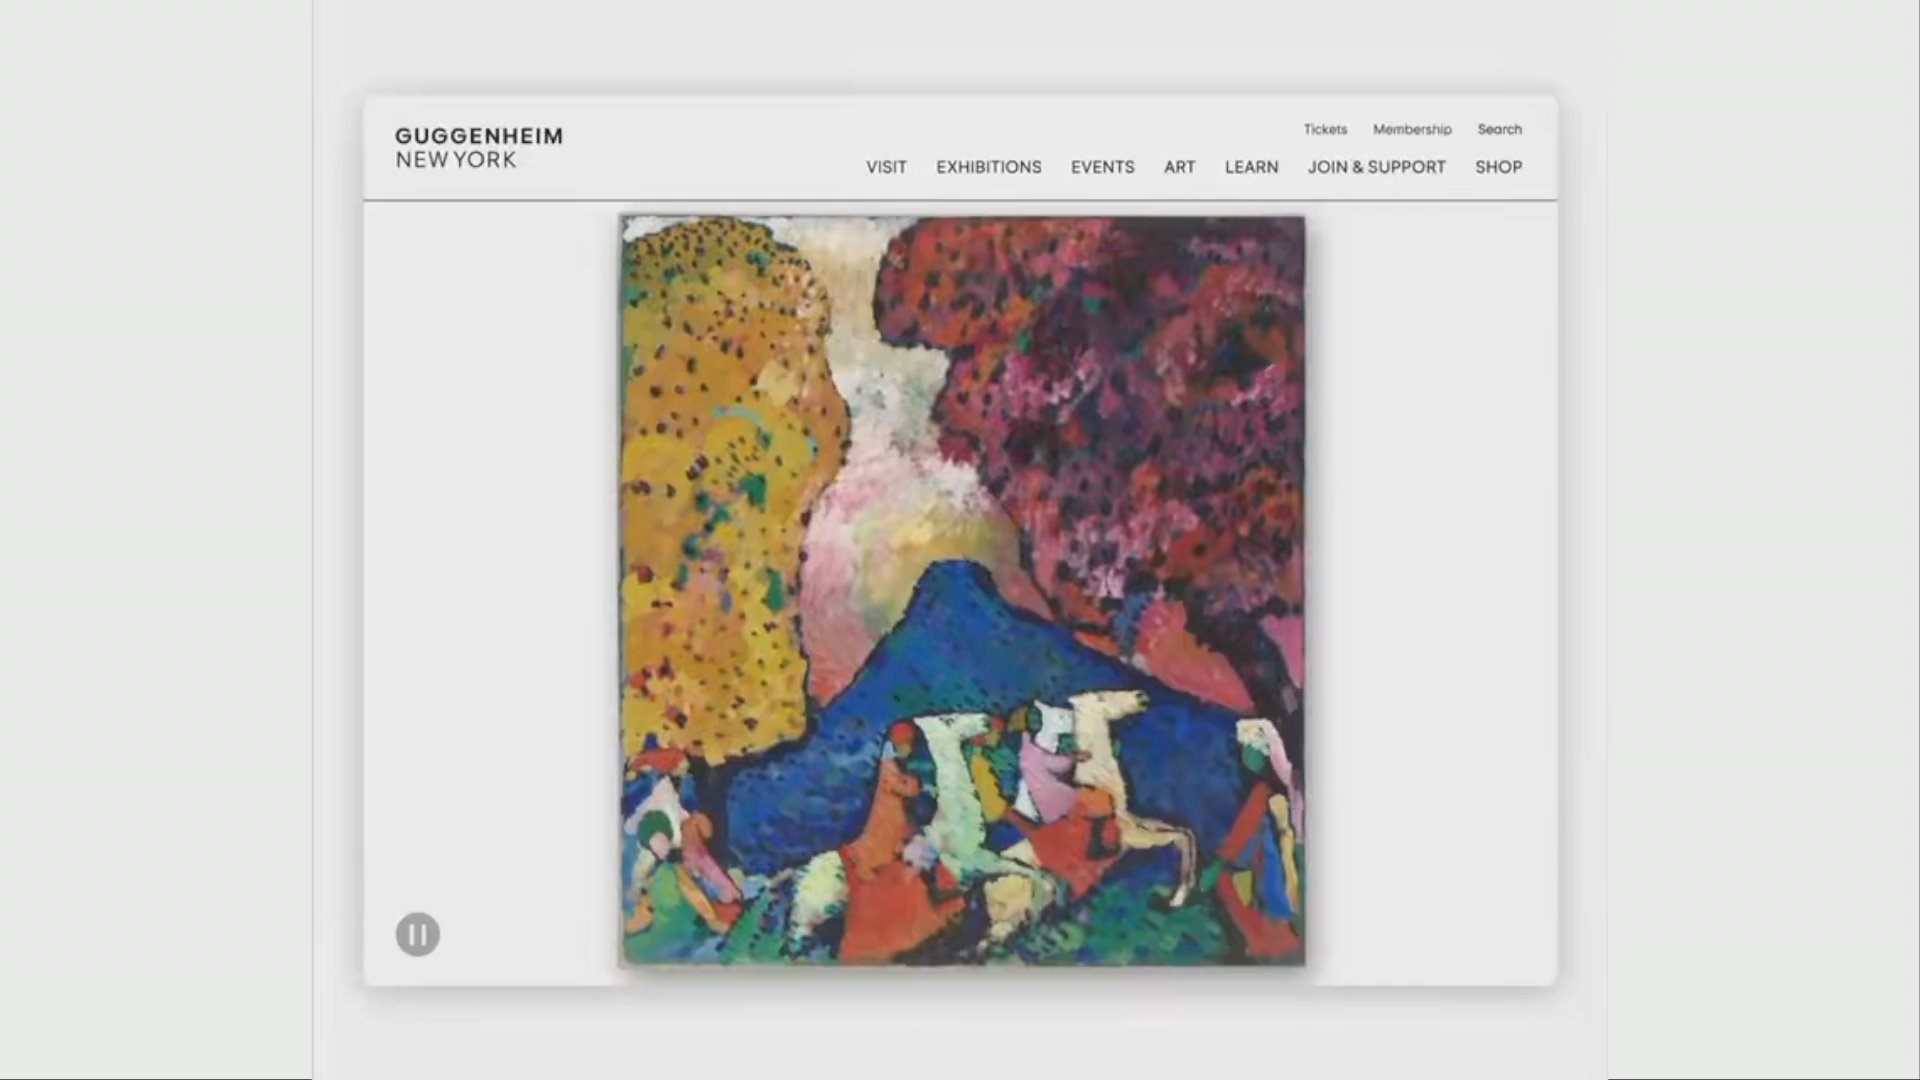This screenshot has height=1080, width=1920.
Task: Open the VISIT menu
Action: [886, 167]
